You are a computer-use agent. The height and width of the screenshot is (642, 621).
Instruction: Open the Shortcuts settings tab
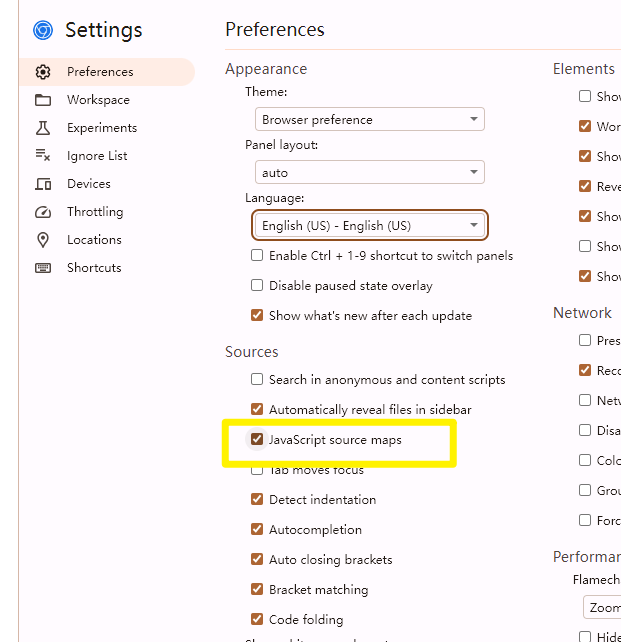pyautogui.click(x=94, y=268)
